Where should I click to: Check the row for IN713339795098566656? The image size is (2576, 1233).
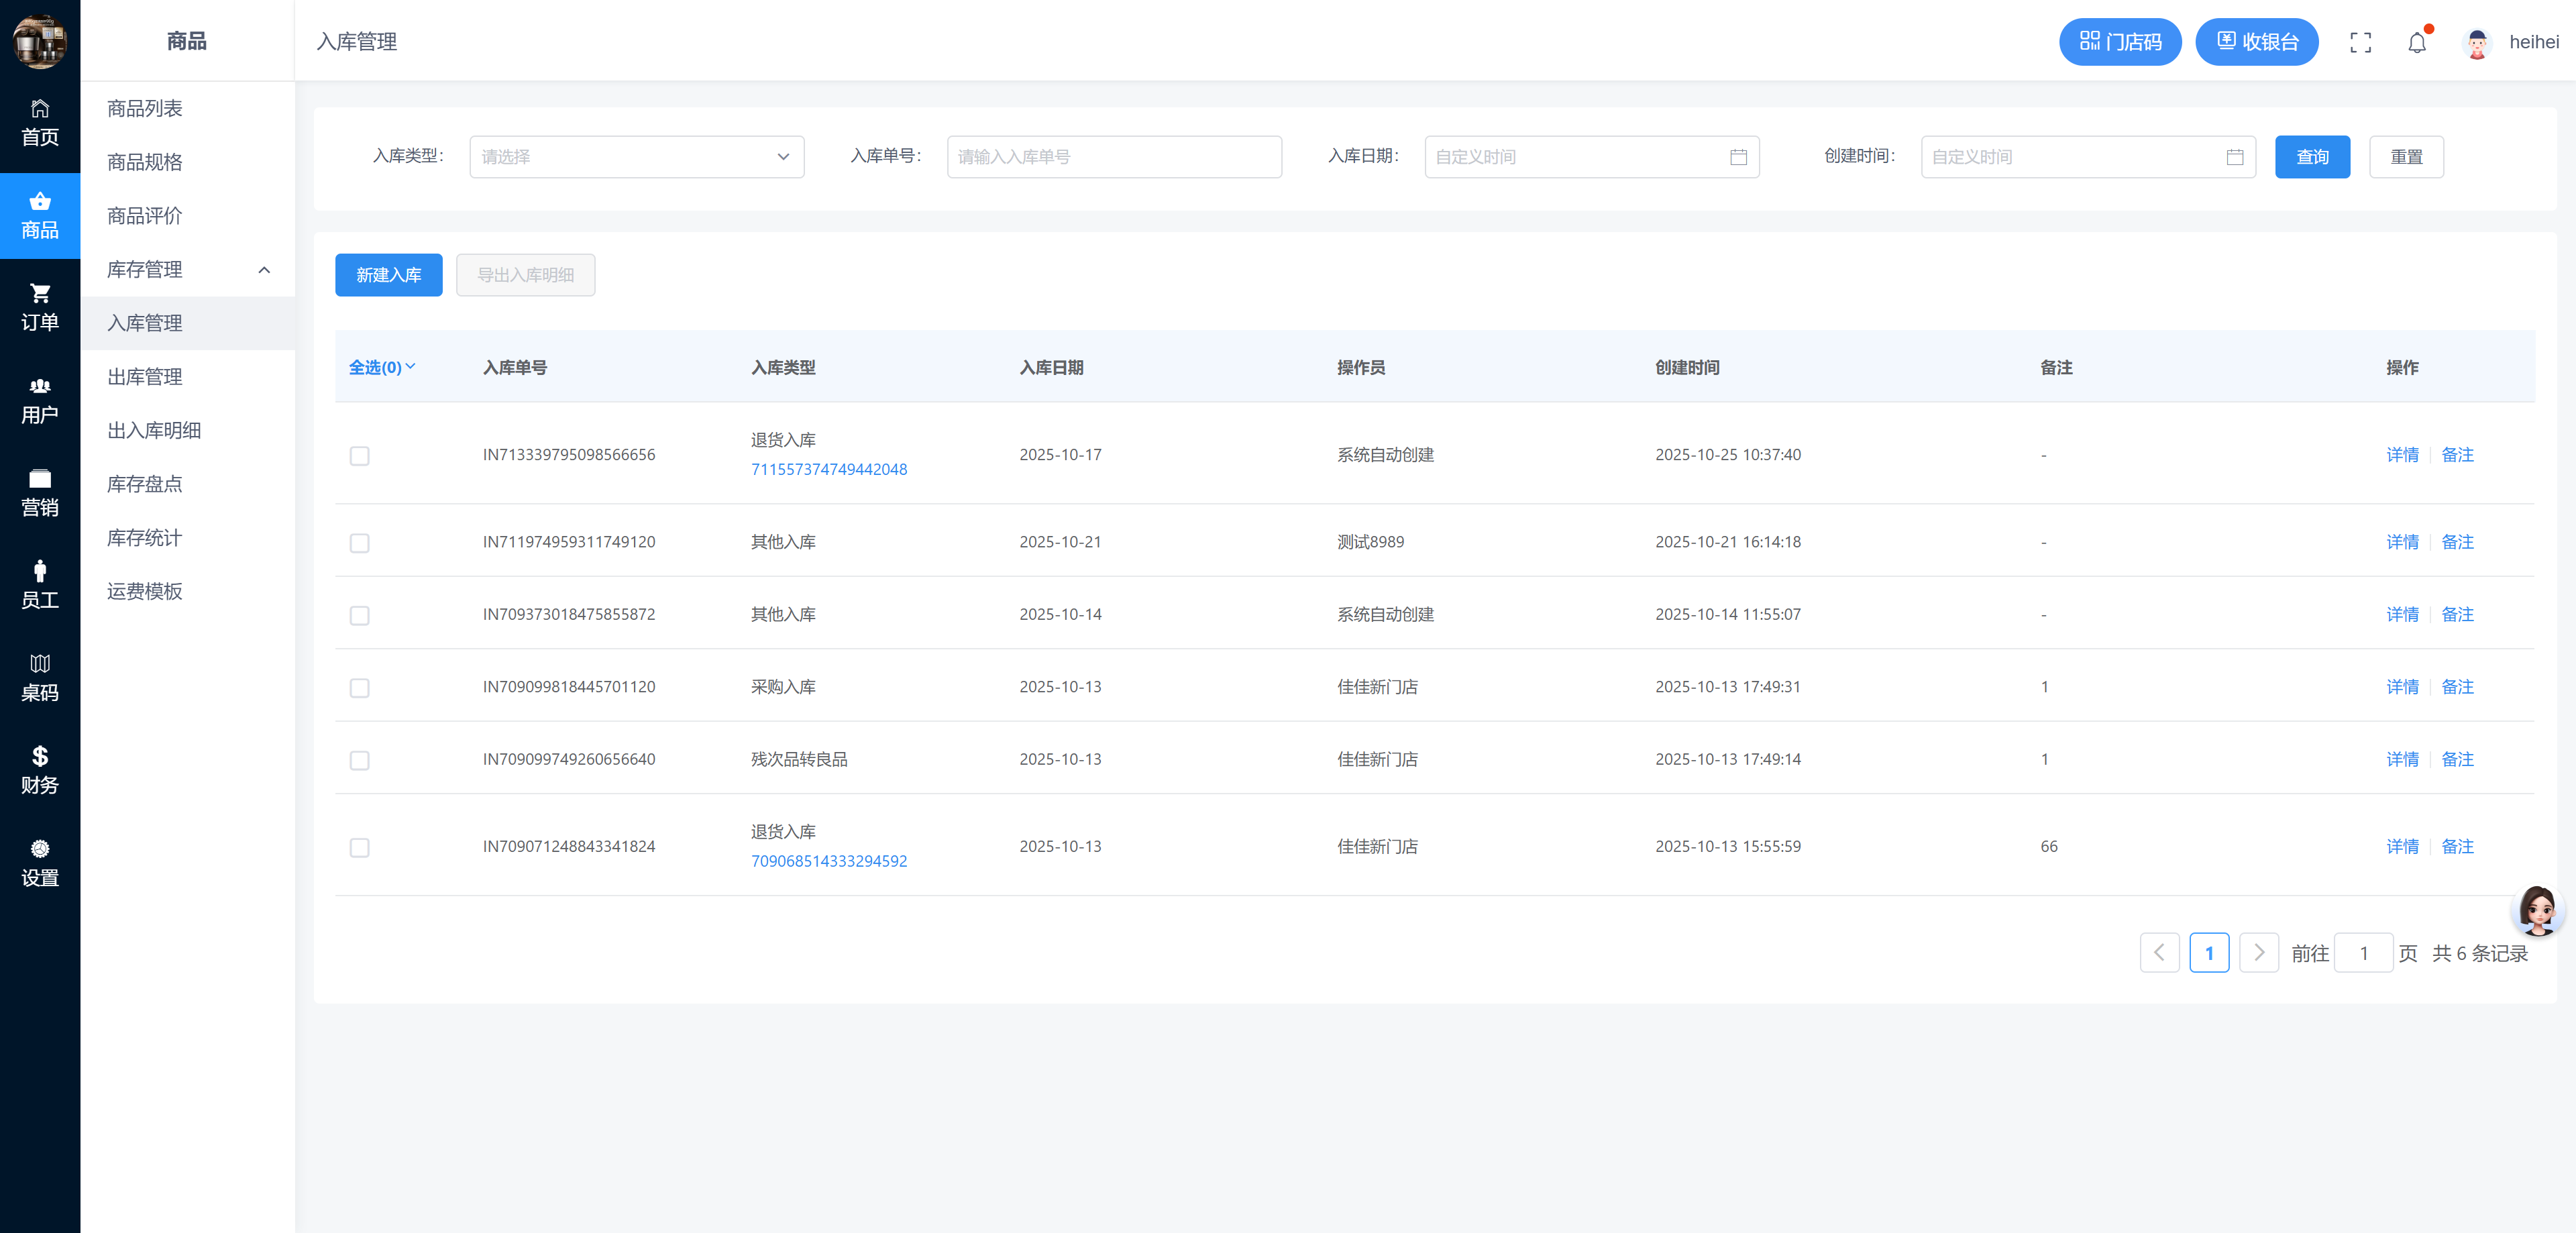[x=360, y=456]
